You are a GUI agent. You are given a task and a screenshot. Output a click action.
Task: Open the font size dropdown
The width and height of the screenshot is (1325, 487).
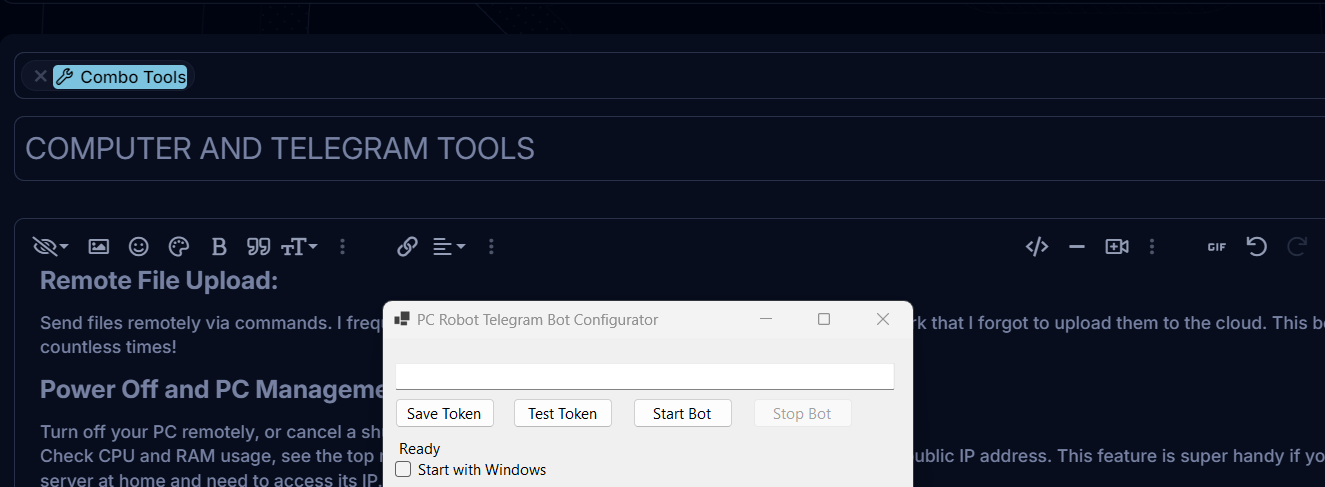coord(299,246)
